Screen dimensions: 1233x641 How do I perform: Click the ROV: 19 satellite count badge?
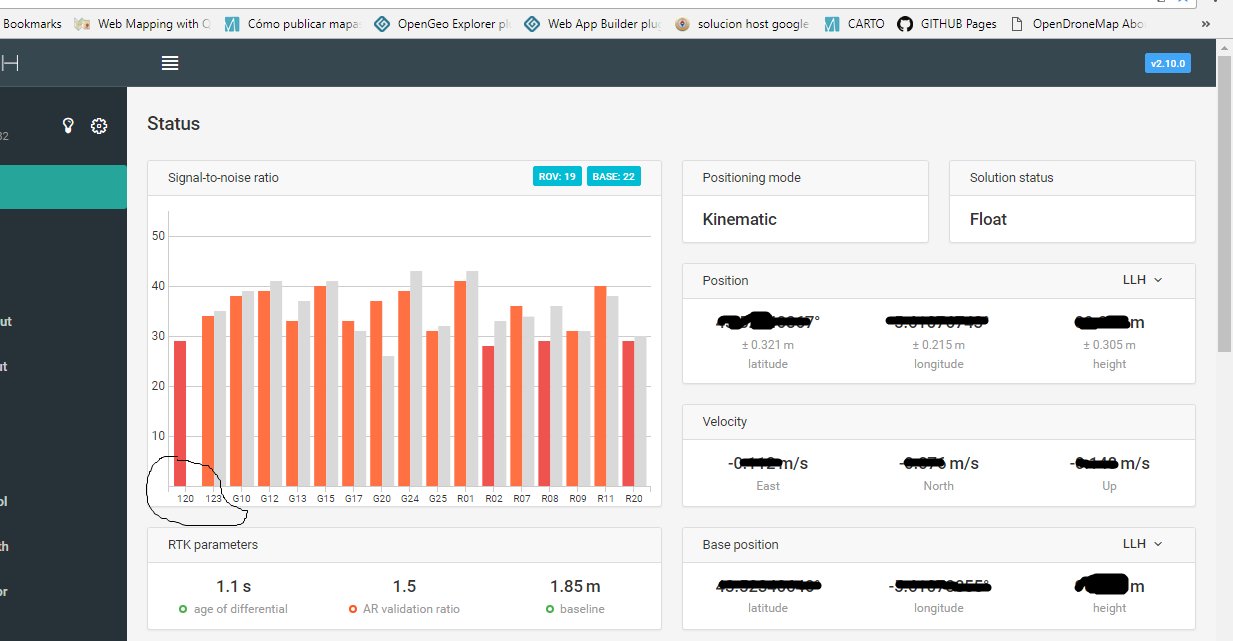tap(557, 177)
